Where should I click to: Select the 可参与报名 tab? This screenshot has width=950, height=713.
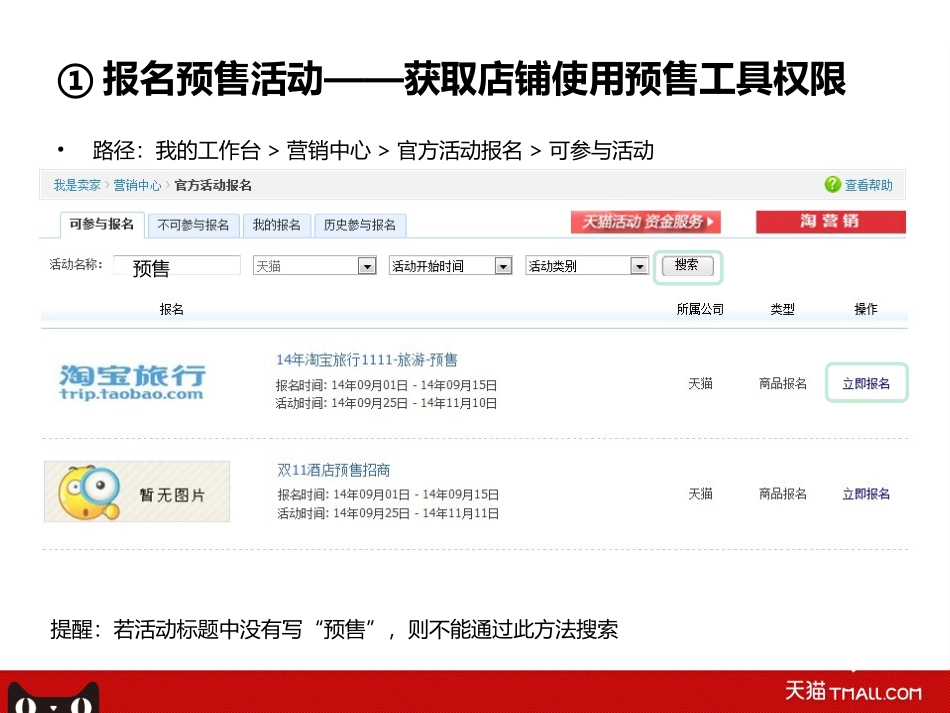(x=102, y=225)
